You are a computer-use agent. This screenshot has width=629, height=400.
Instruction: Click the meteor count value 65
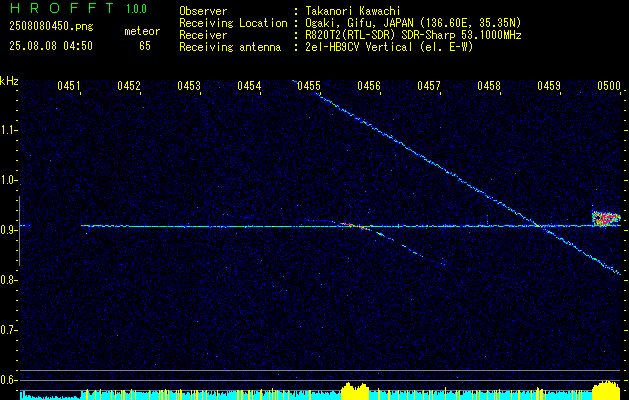[x=145, y=46]
